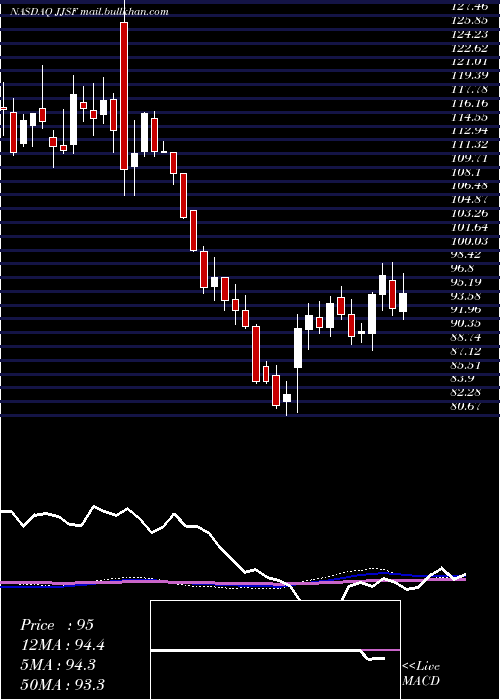Image resolution: width=500 pixels, height=700 pixels.
Task: Select the 96.8 price label
Action: click(463, 269)
